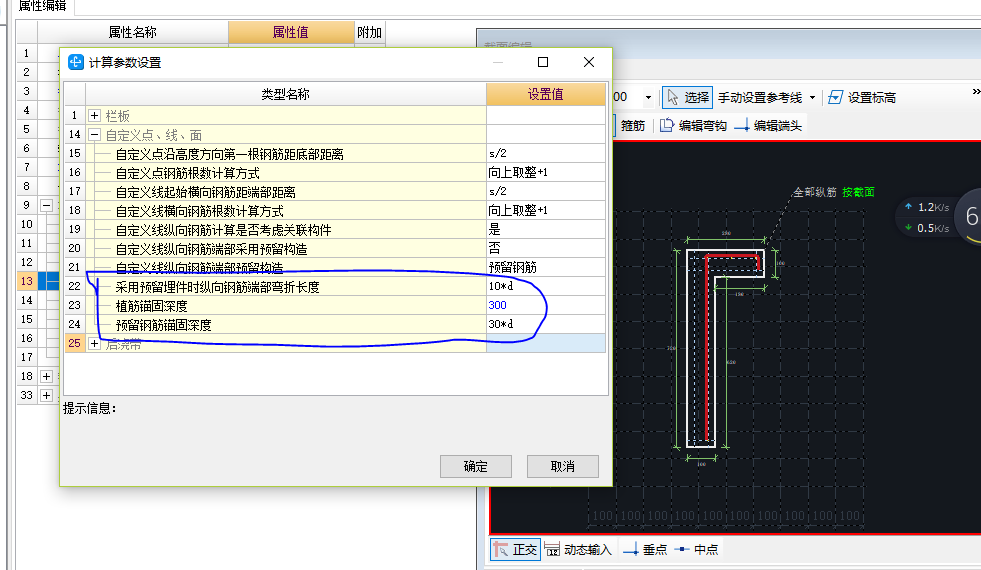Image resolution: width=981 pixels, height=570 pixels.
Task: Click s/2 value in row 15
Action: point(546,153)
